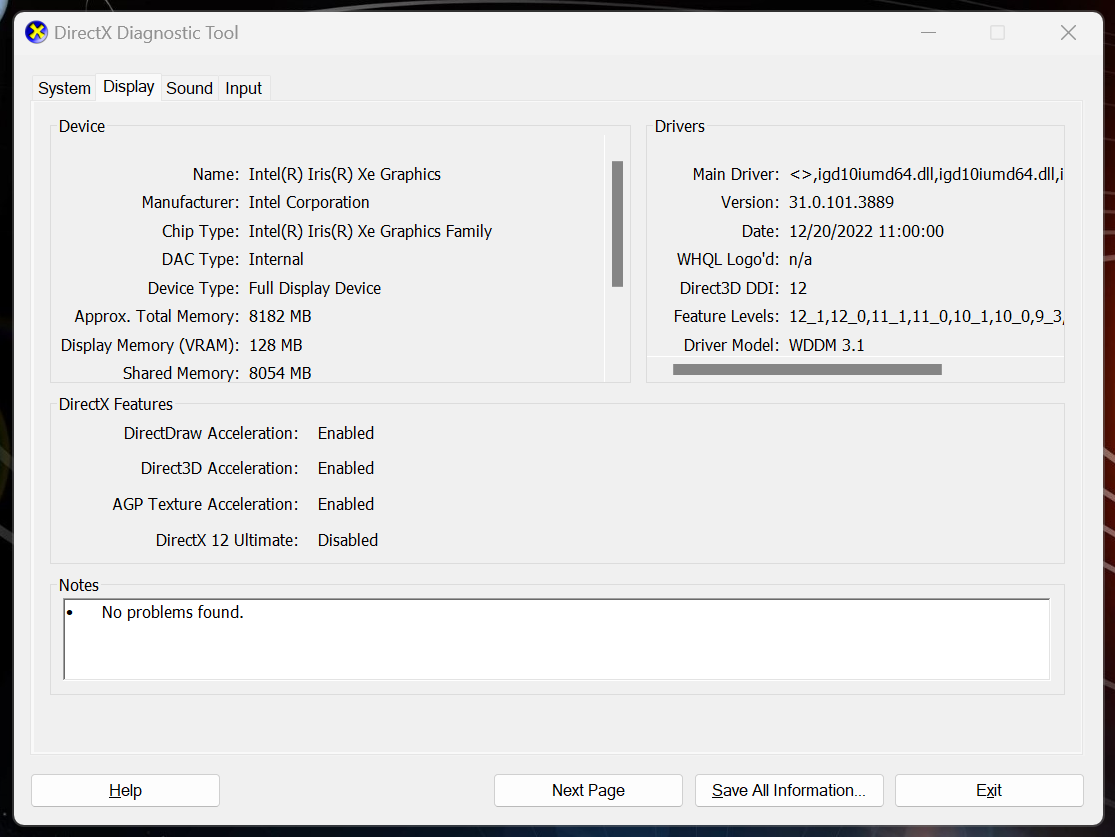
Task: Close the DirectX Diagnostic Tool window
Action: tap(1068, 33)
